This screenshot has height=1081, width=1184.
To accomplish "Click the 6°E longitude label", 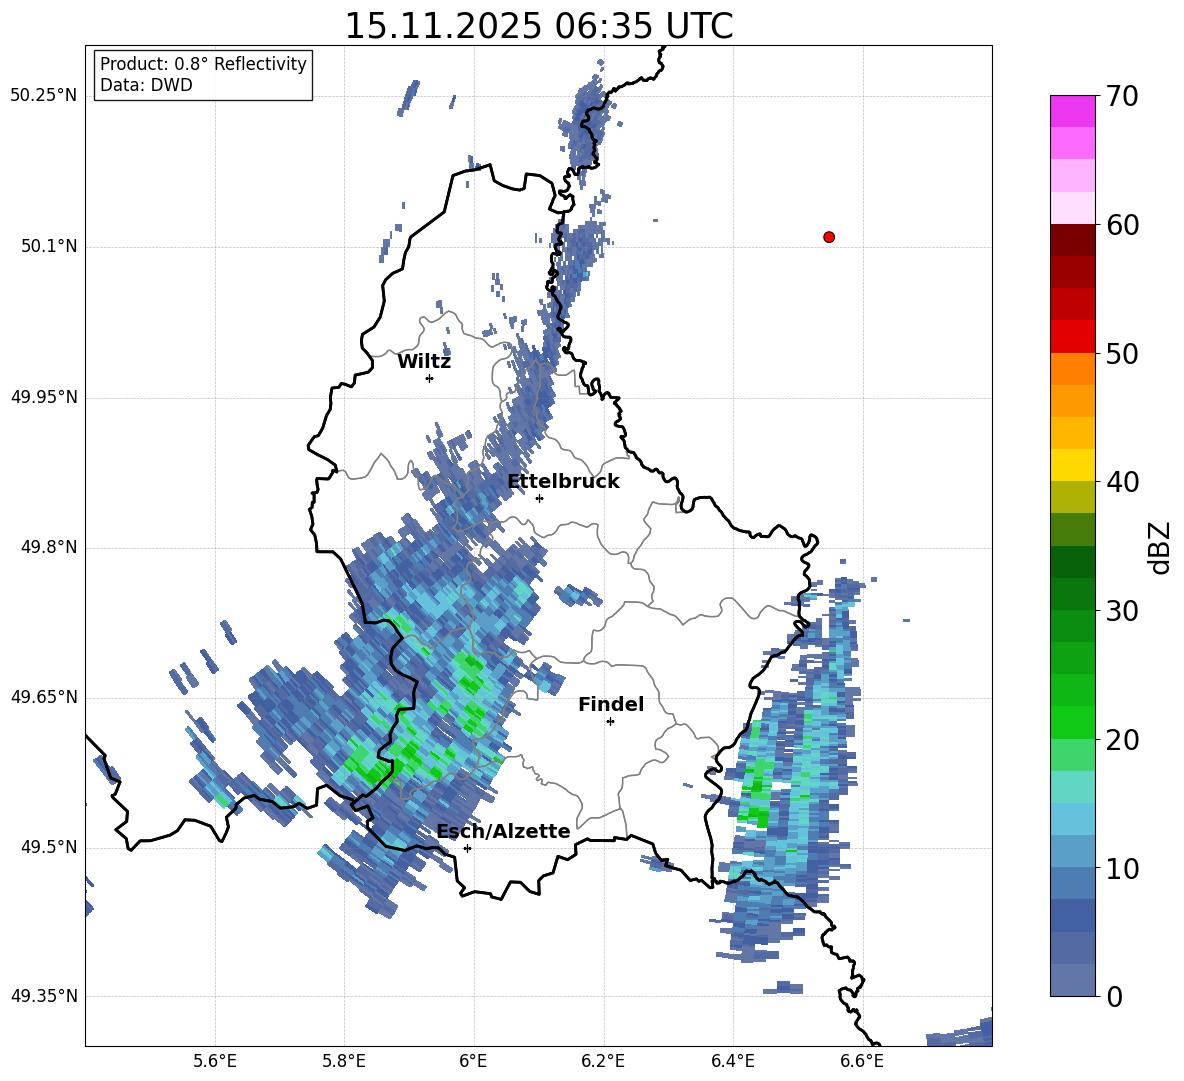I will [473, 1061].
